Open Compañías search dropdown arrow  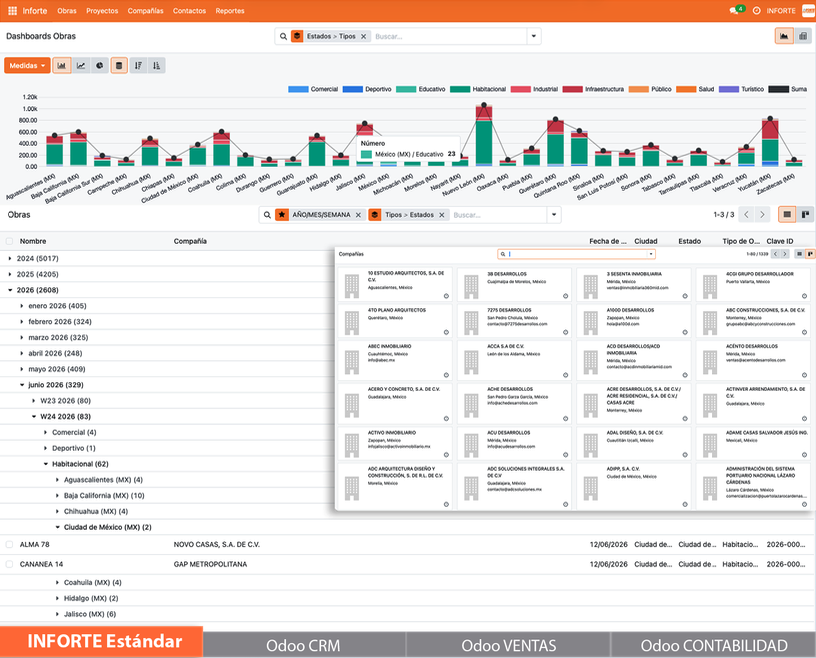click(x=651, y=254)
